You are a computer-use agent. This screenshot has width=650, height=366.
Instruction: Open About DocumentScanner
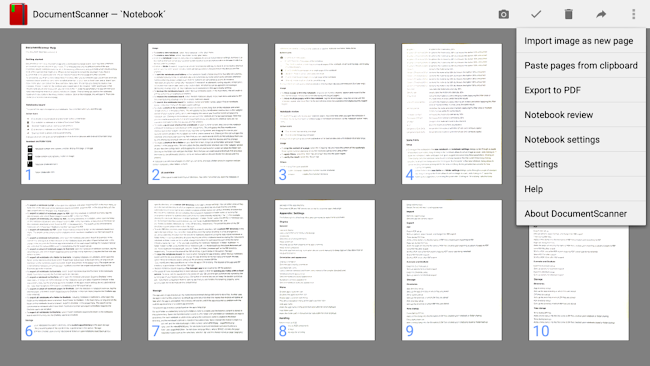click(x=581, y=213)
